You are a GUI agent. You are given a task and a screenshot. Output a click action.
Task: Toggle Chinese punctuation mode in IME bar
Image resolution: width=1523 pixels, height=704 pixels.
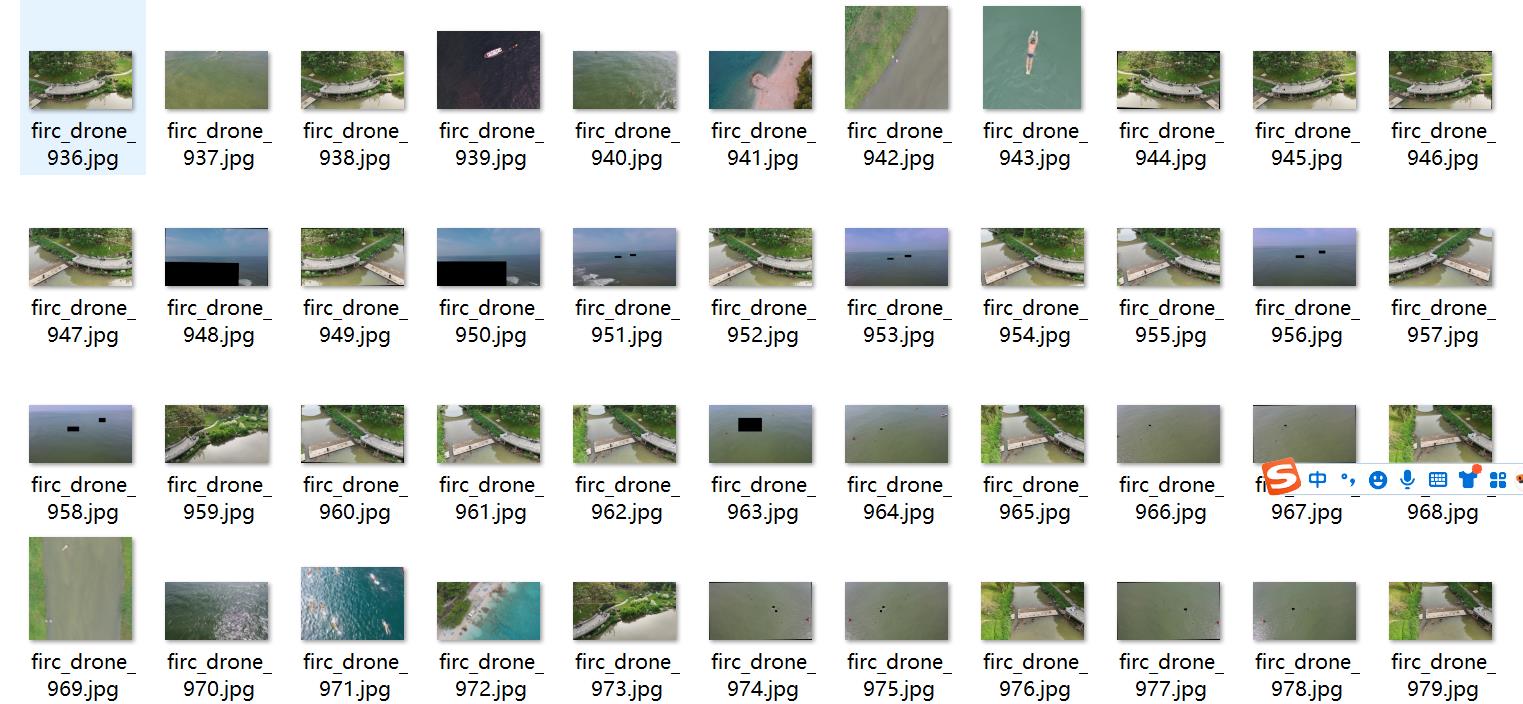pos(1348,480)
